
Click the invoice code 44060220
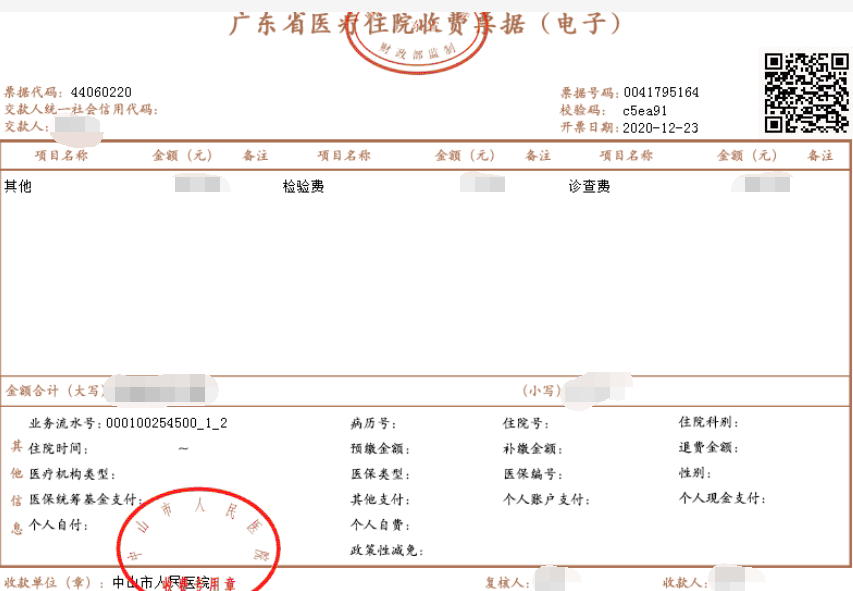[x=101, y=93]
